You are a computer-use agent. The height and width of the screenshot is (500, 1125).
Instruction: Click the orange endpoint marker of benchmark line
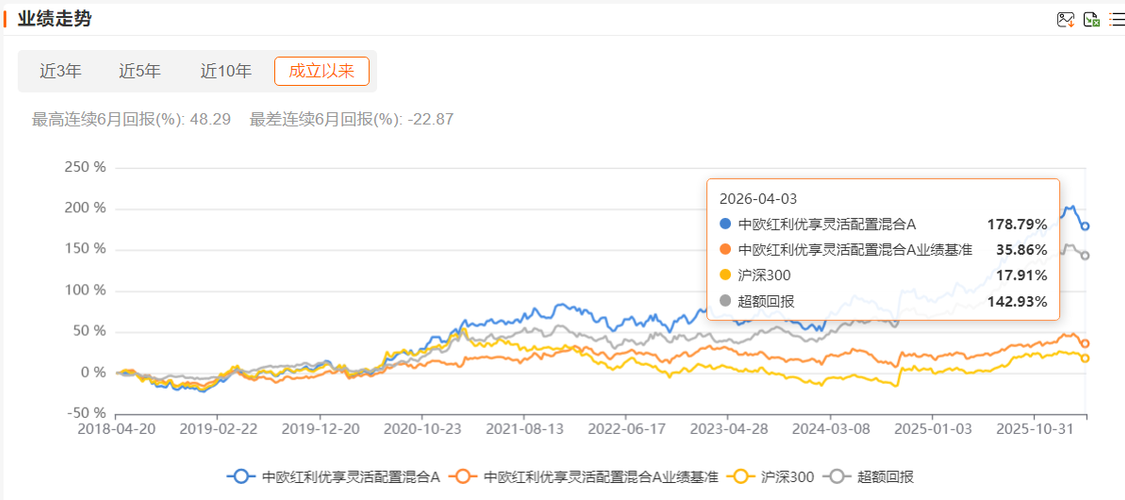pos(1086,343)
